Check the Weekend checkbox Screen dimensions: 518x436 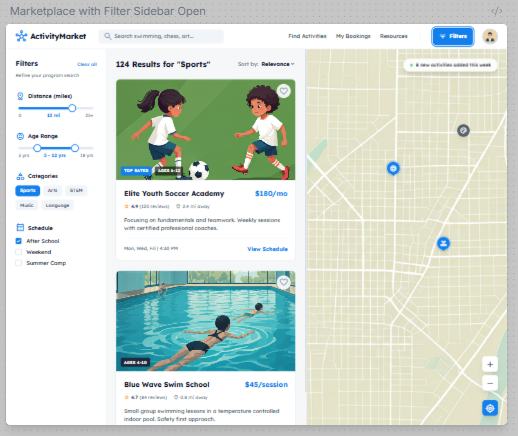(19, 252)
